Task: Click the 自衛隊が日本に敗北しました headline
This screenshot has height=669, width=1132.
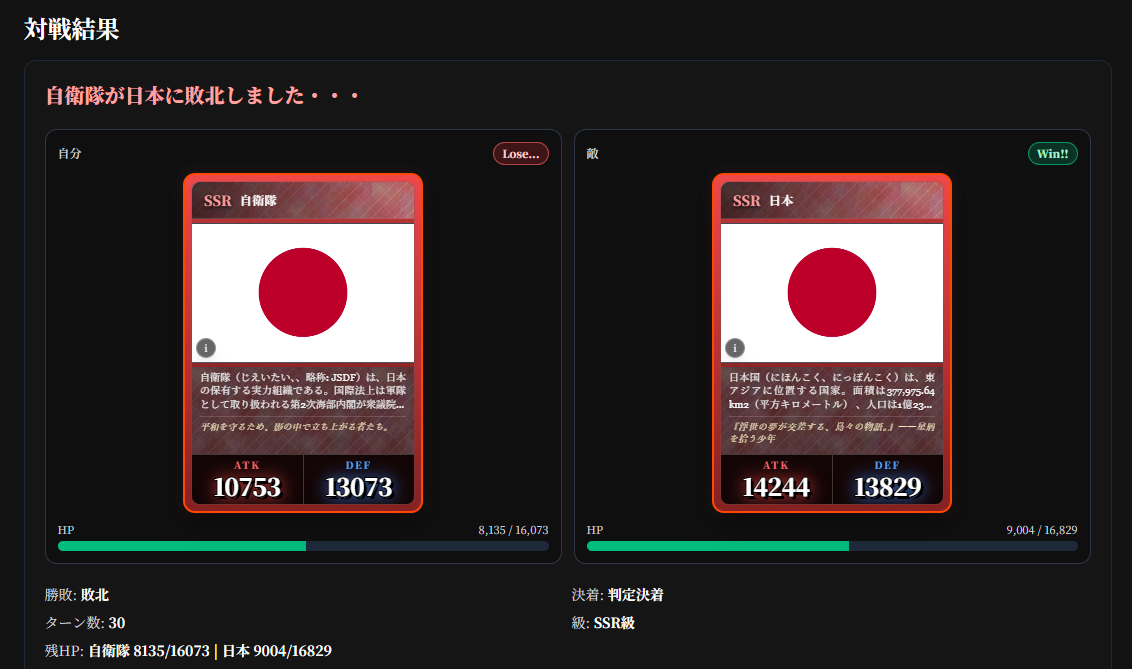Action: (x=202, y=96)
